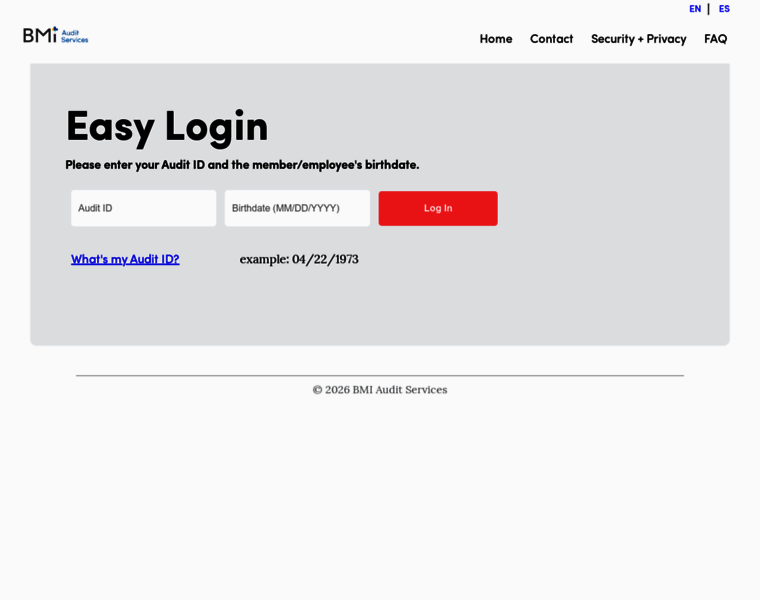Switch language to ES
This screenshot has width=760, height=600.
click(724, 9)
